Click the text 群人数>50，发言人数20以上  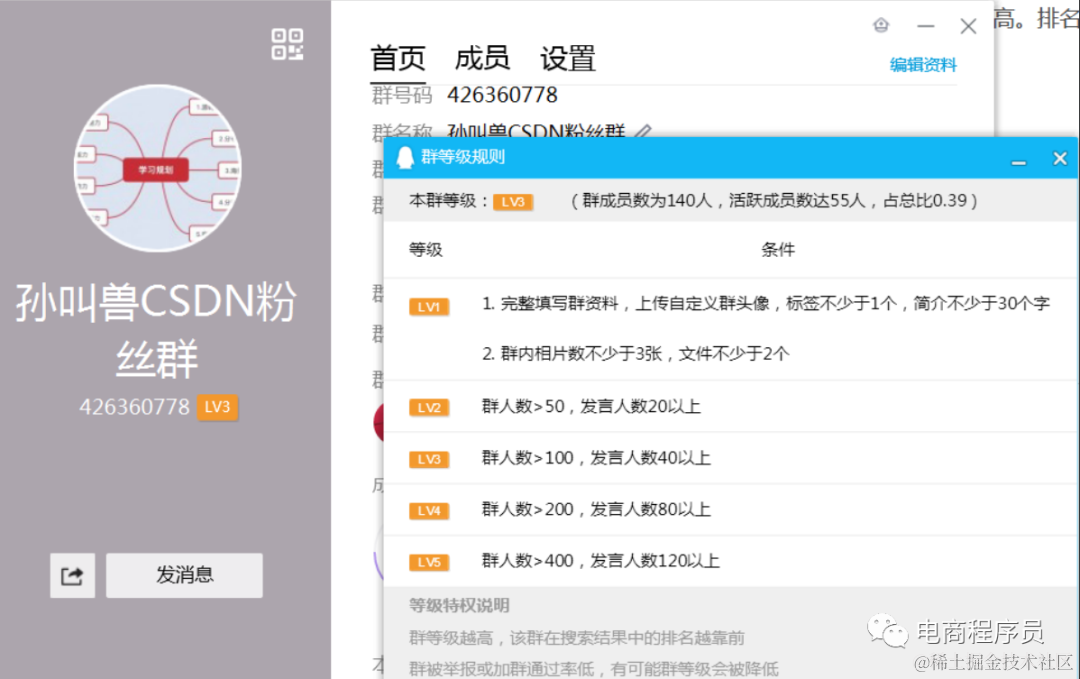click(591, 406)
